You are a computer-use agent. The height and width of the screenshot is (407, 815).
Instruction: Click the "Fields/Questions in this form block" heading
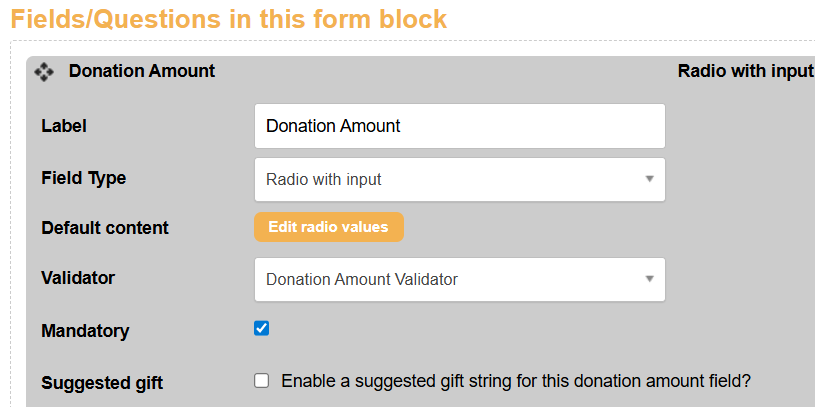229,19
